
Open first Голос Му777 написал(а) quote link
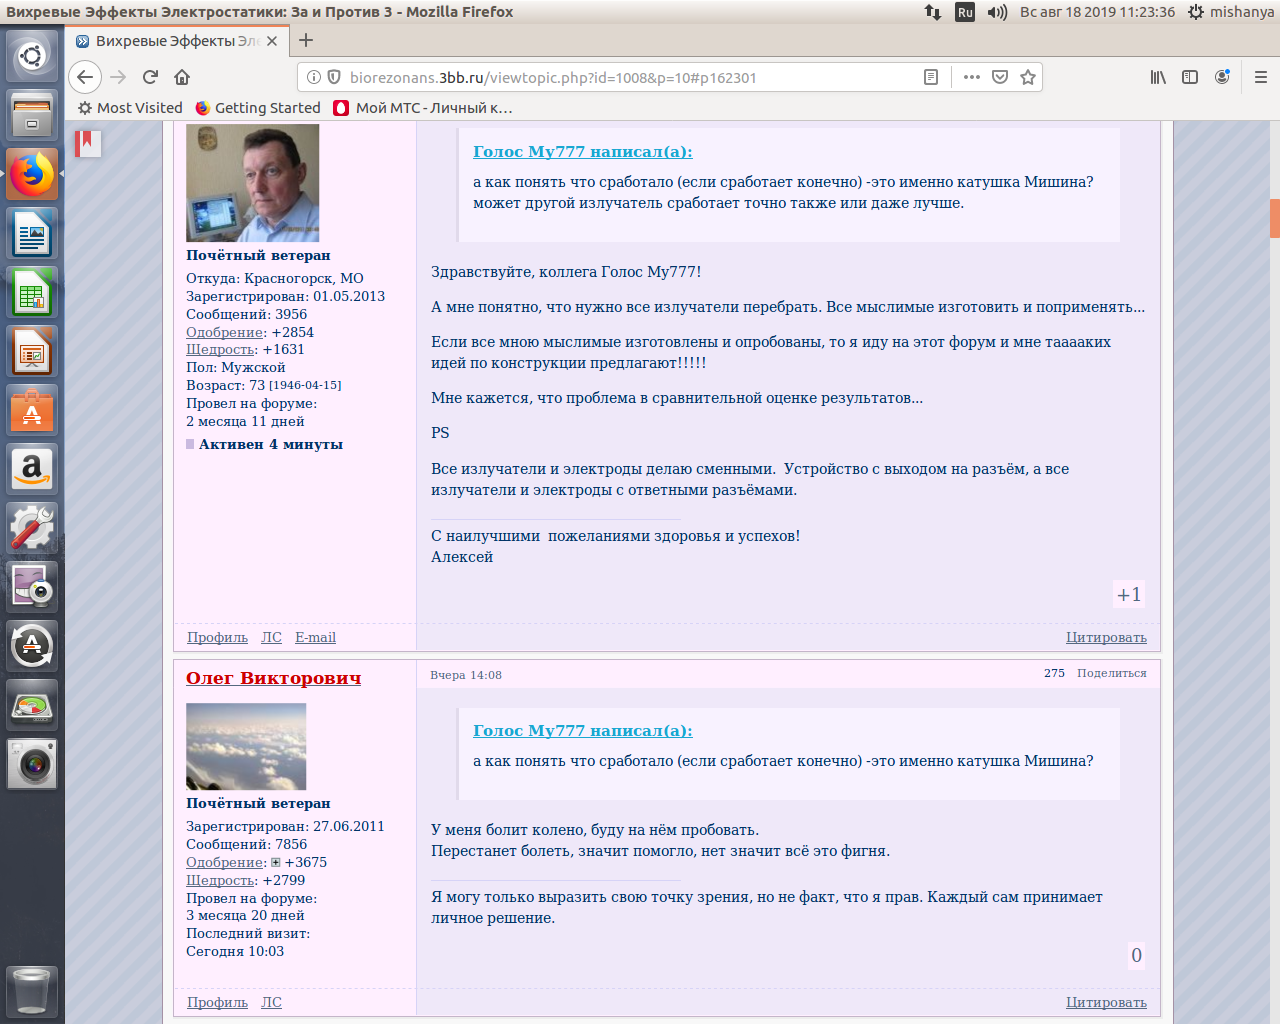click(x=583, y=151)
